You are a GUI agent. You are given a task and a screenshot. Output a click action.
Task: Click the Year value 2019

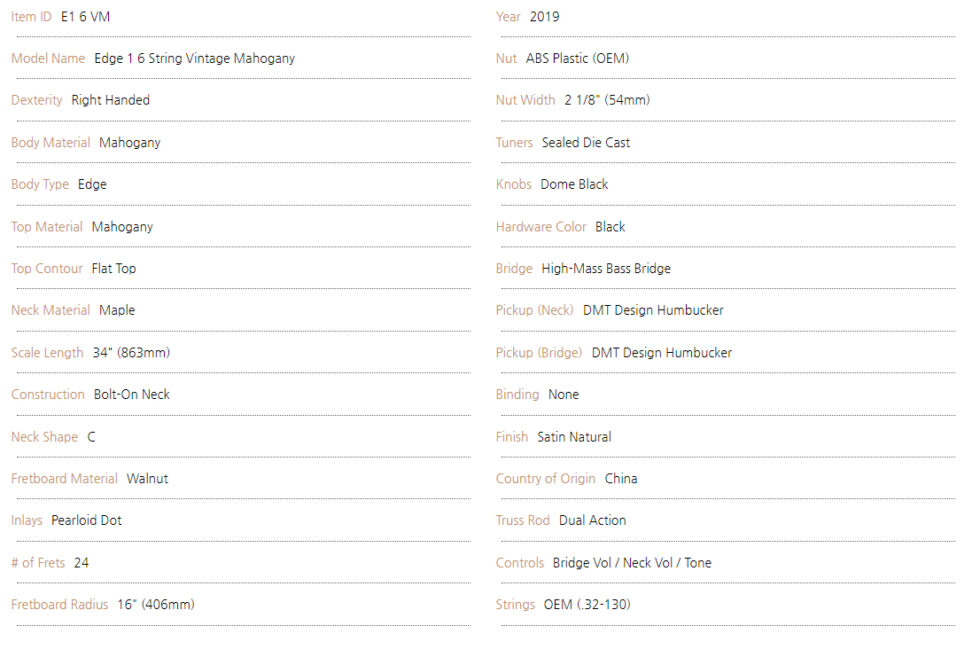[544, 17]
